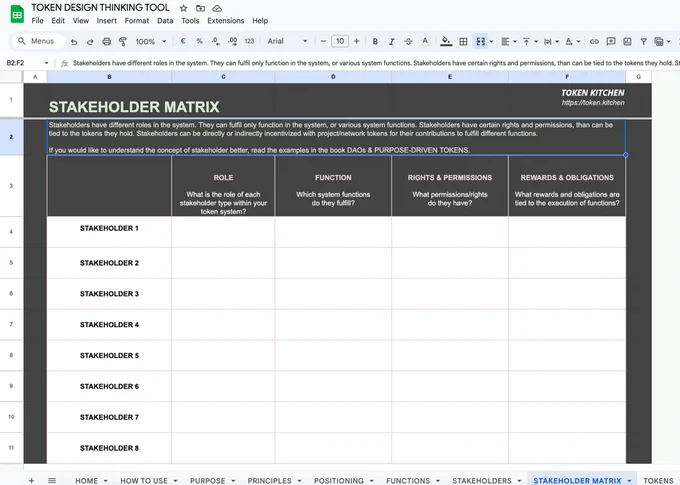This screenshot has height=485, width=680.
Task: Open the Insert menu
Action: coord(106,21)
